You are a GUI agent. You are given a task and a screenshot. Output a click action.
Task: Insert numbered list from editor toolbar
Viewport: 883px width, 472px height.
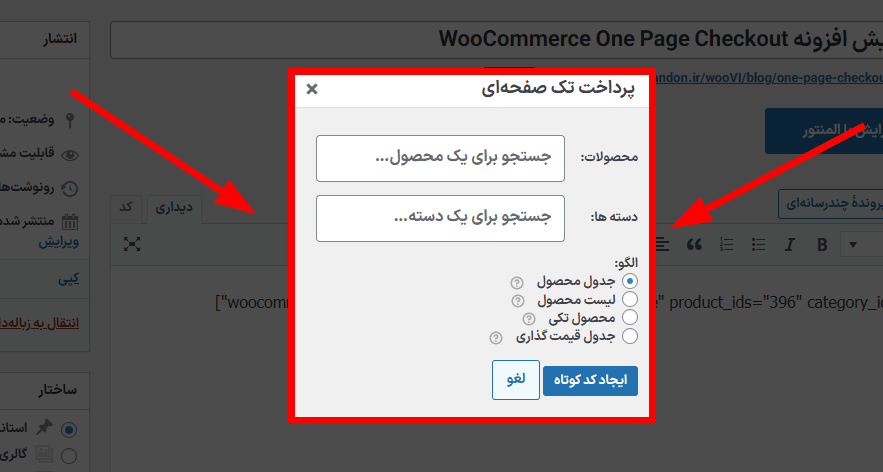tap(727, 244)
